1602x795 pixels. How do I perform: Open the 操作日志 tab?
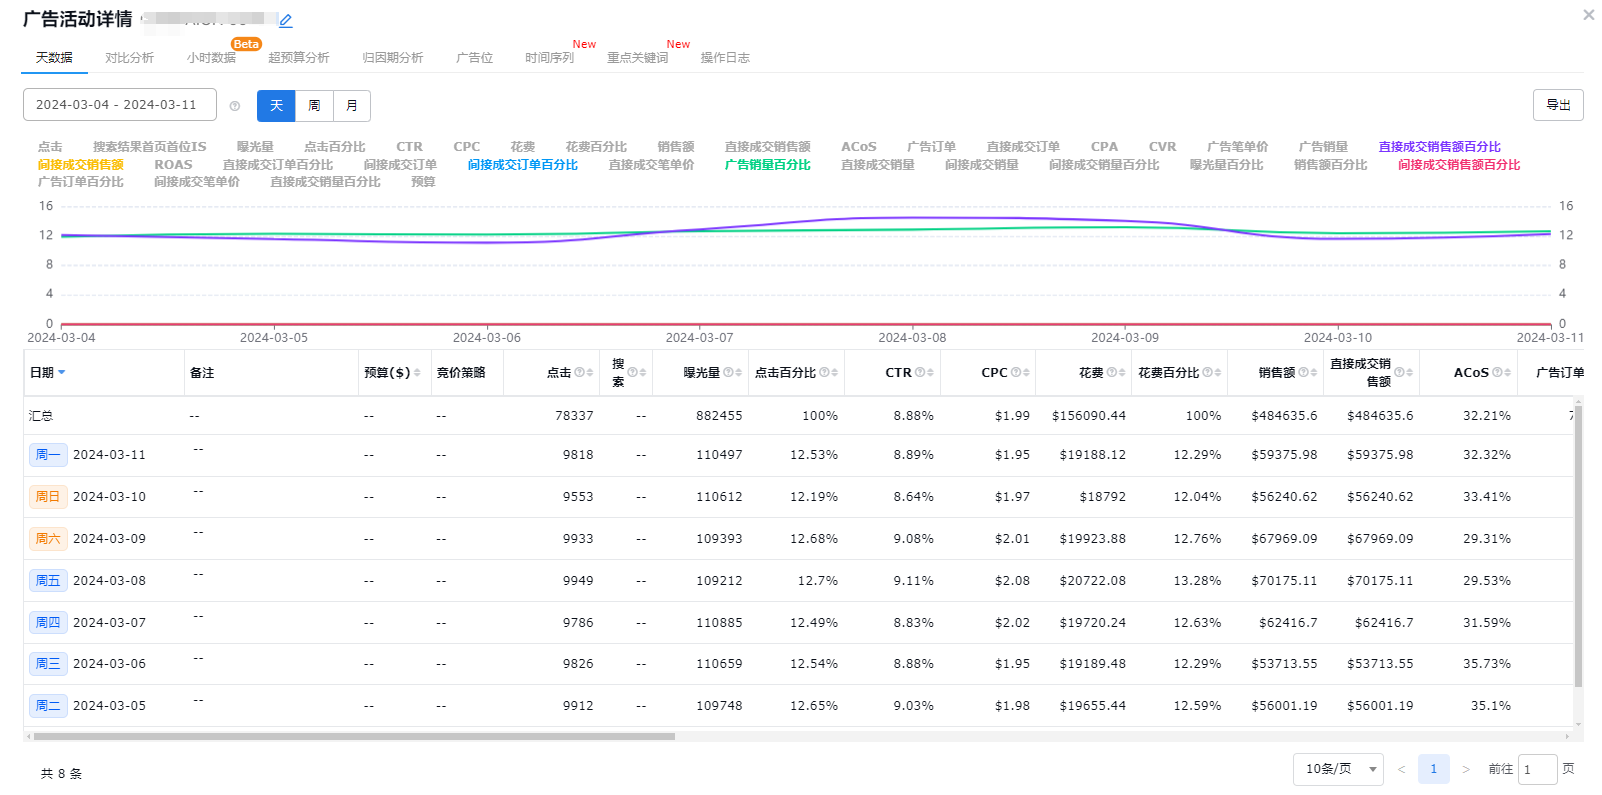(x=725, y=58)
